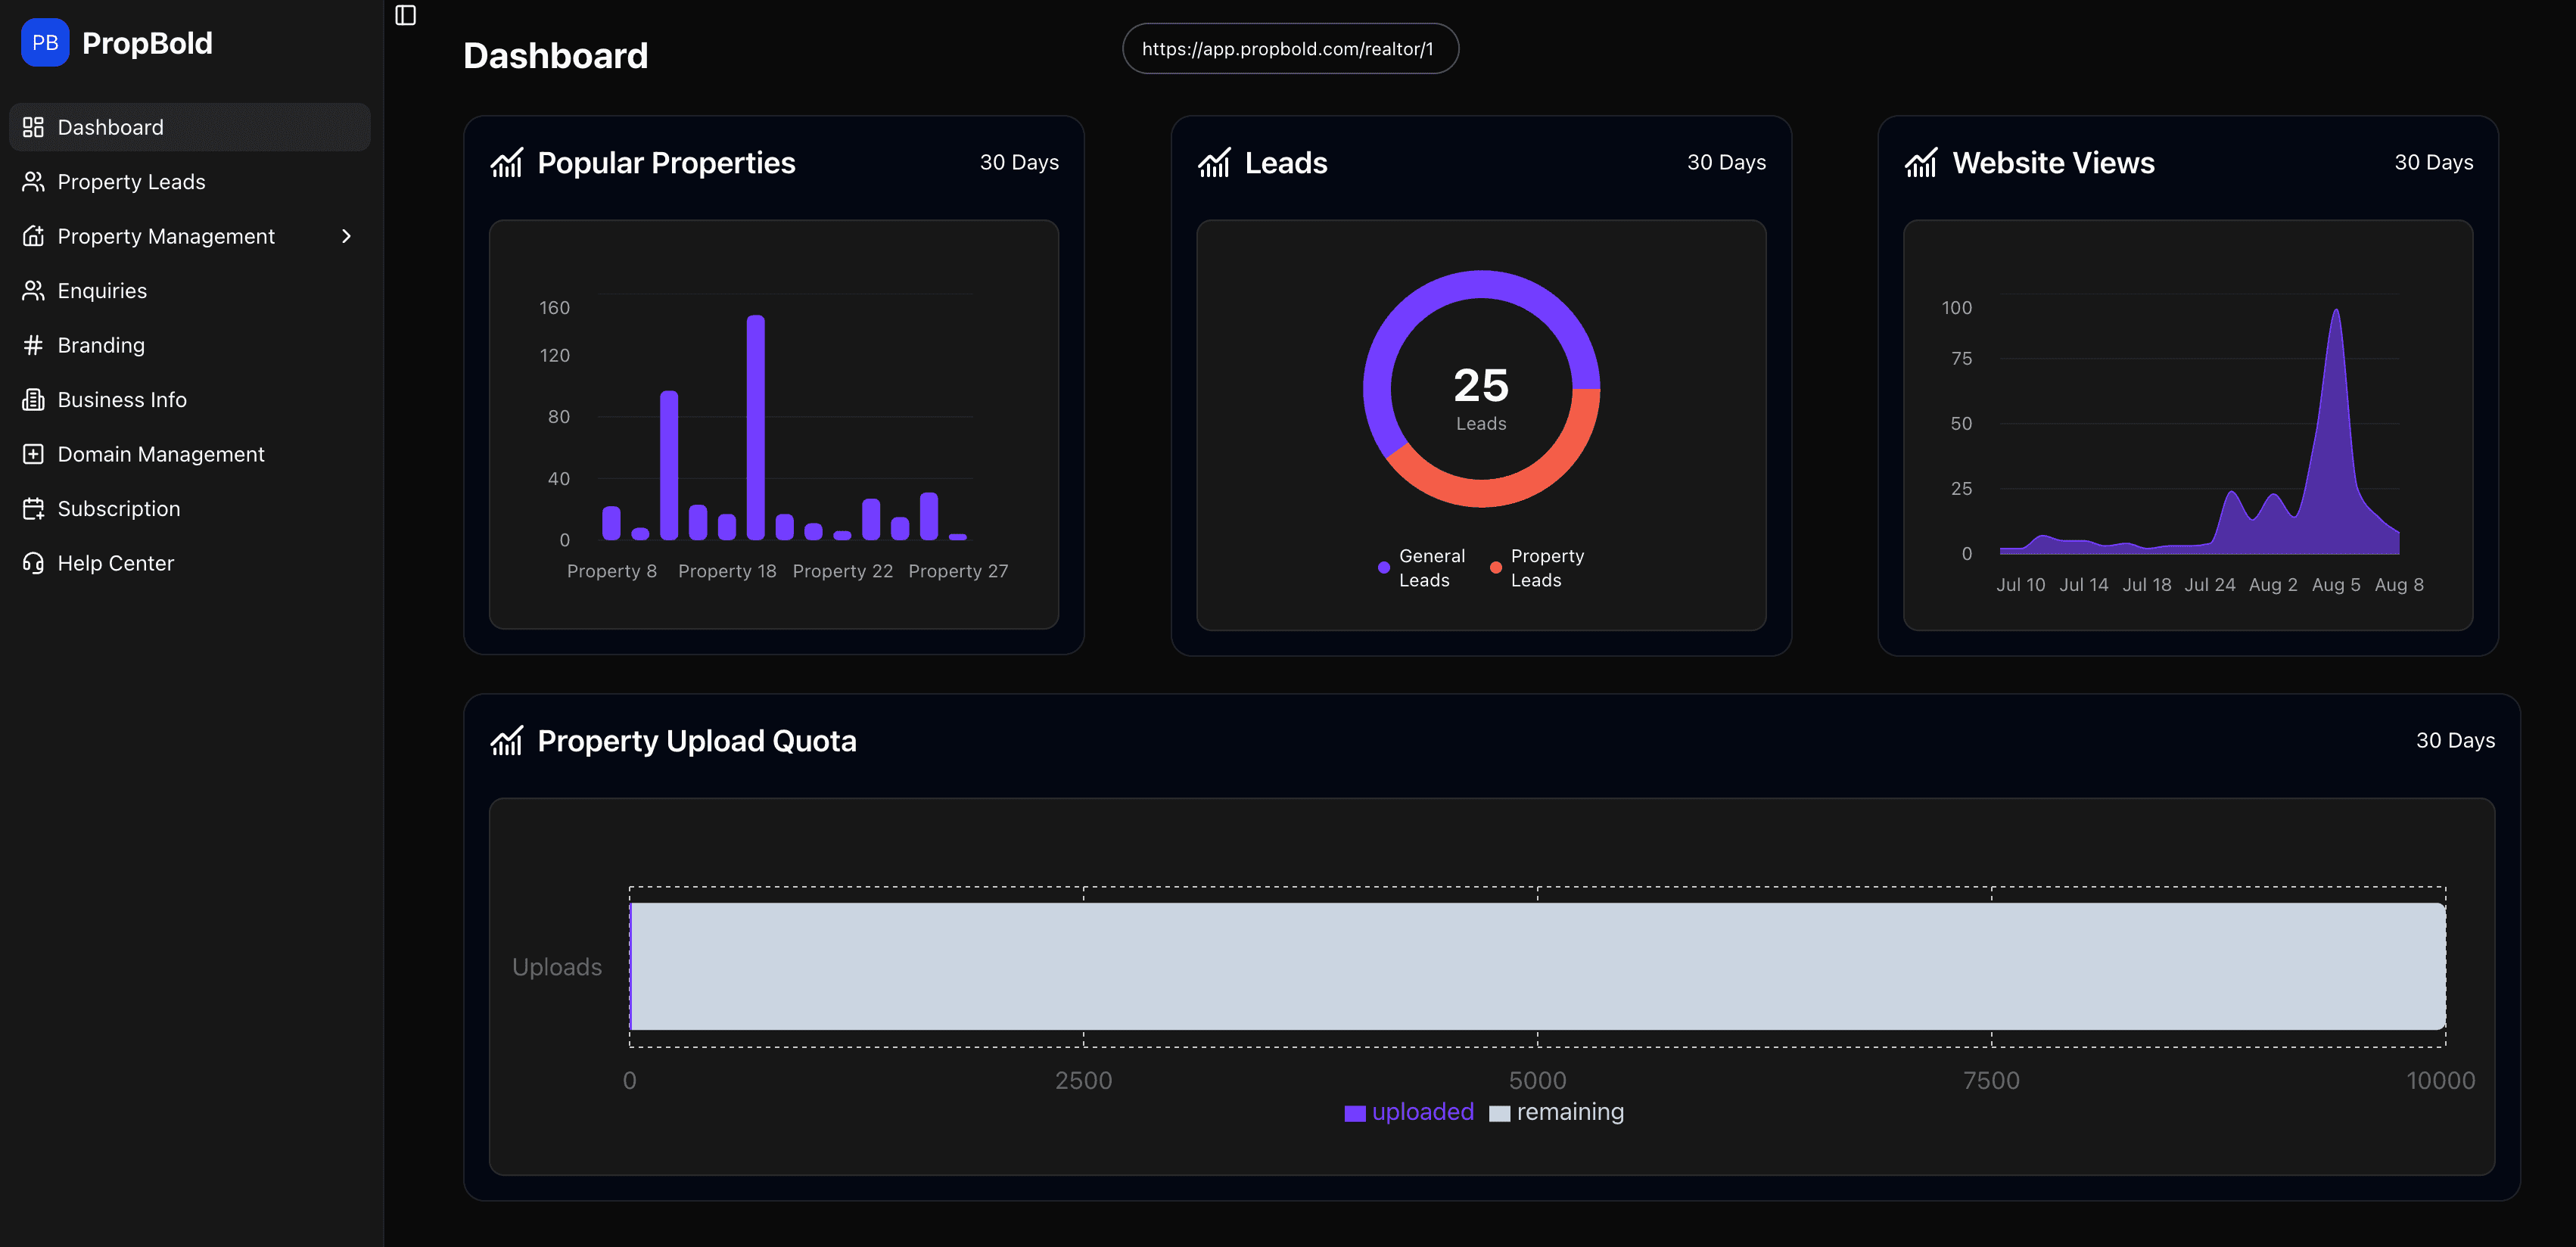Select the Property Leads sidebar icon

[x=33, y=181]
